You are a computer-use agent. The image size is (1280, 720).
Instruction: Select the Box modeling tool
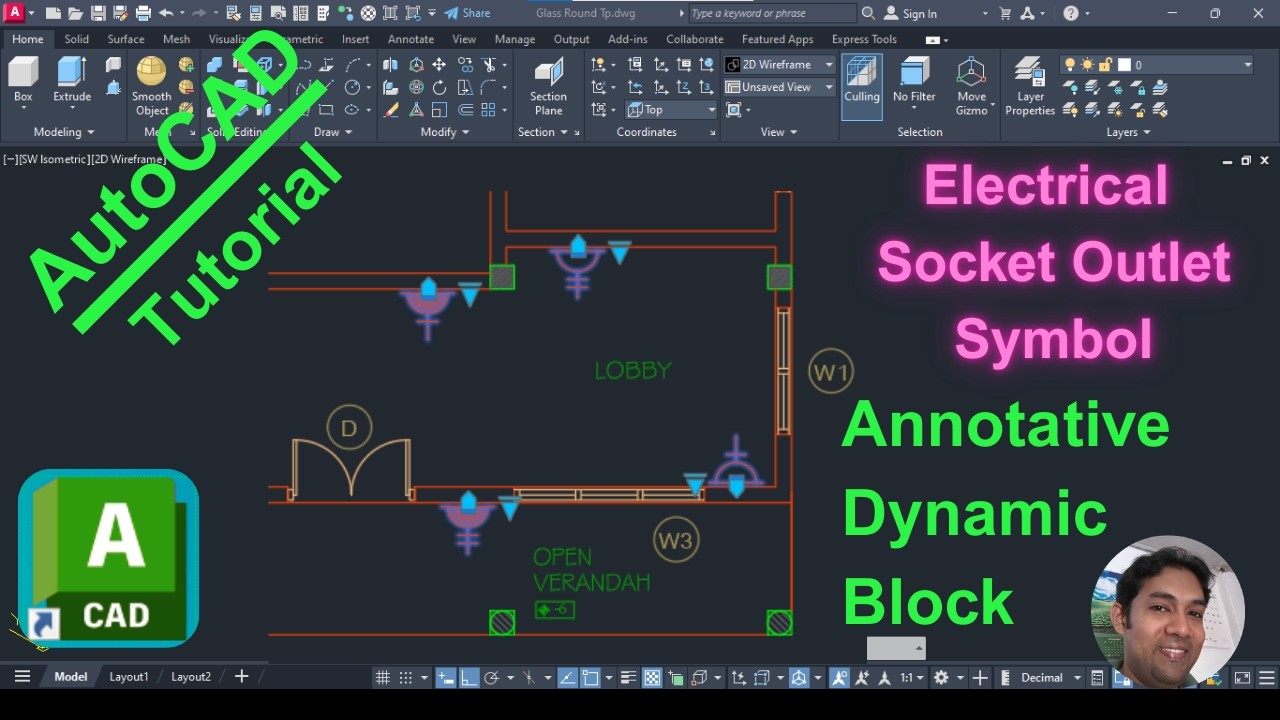click(23, 81)
